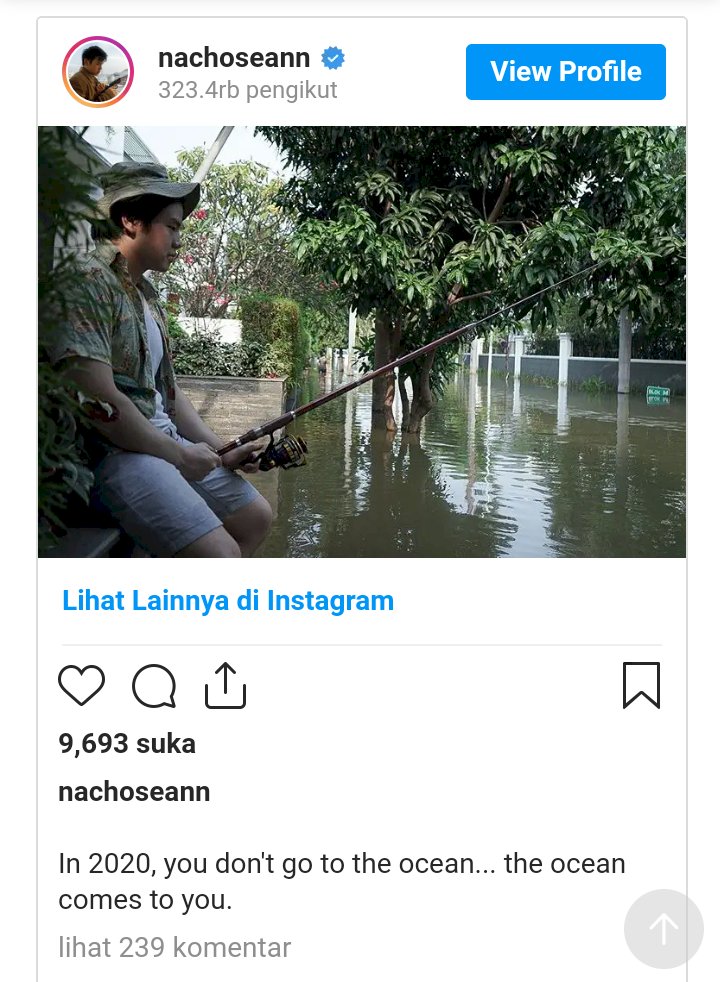The width and height of the screenshot is (720, 982).
Task: Expand the lihat 239 komentar comments
Action: 174,947
